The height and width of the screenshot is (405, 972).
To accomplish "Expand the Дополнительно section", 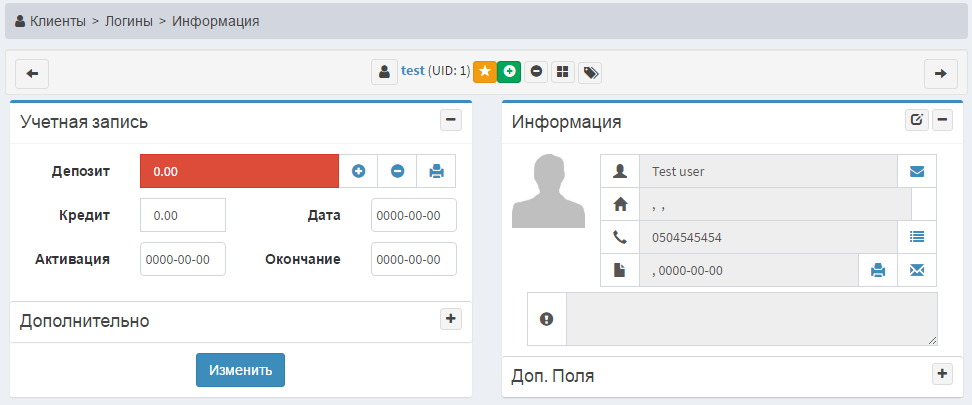I will coord(450,319).
